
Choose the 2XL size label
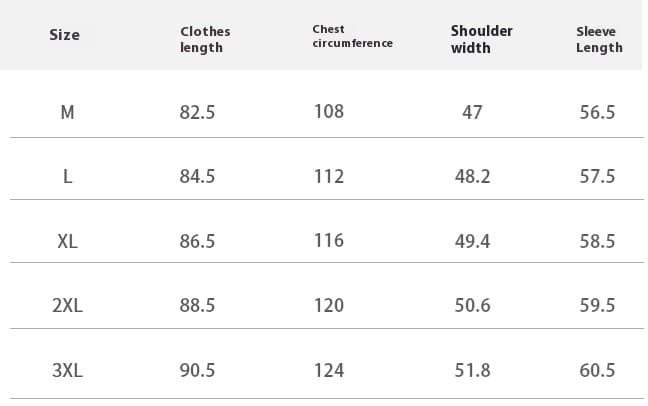(x=67, y=306)
